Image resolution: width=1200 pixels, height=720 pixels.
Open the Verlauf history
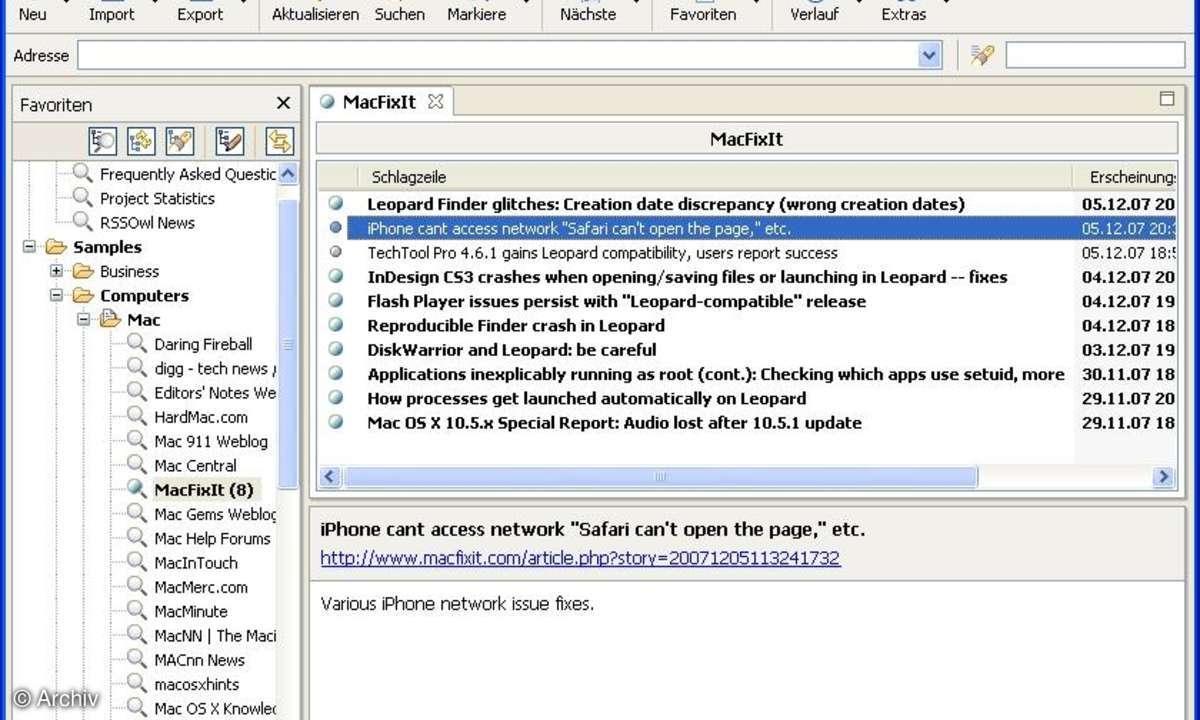814,13
